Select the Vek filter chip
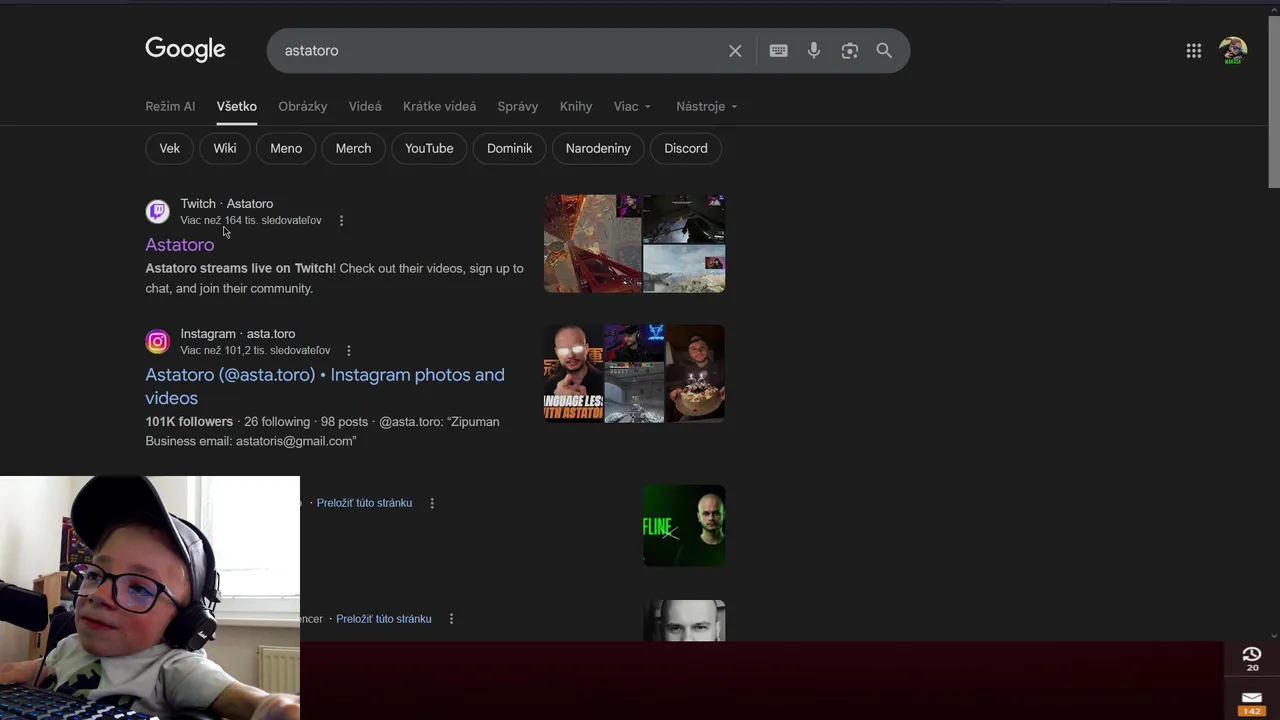Image resolution: width=1280 pixels, height=720 pixels. point(170,148)
